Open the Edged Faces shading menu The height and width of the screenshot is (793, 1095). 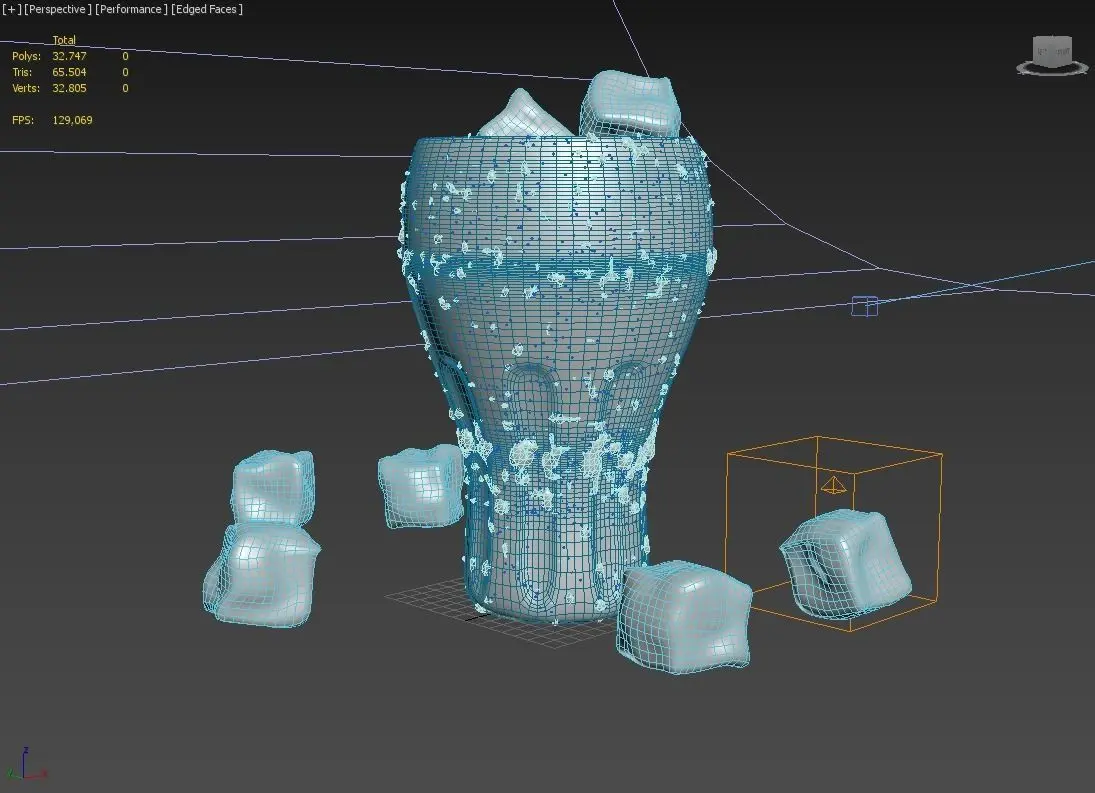(x=207, y=9)
